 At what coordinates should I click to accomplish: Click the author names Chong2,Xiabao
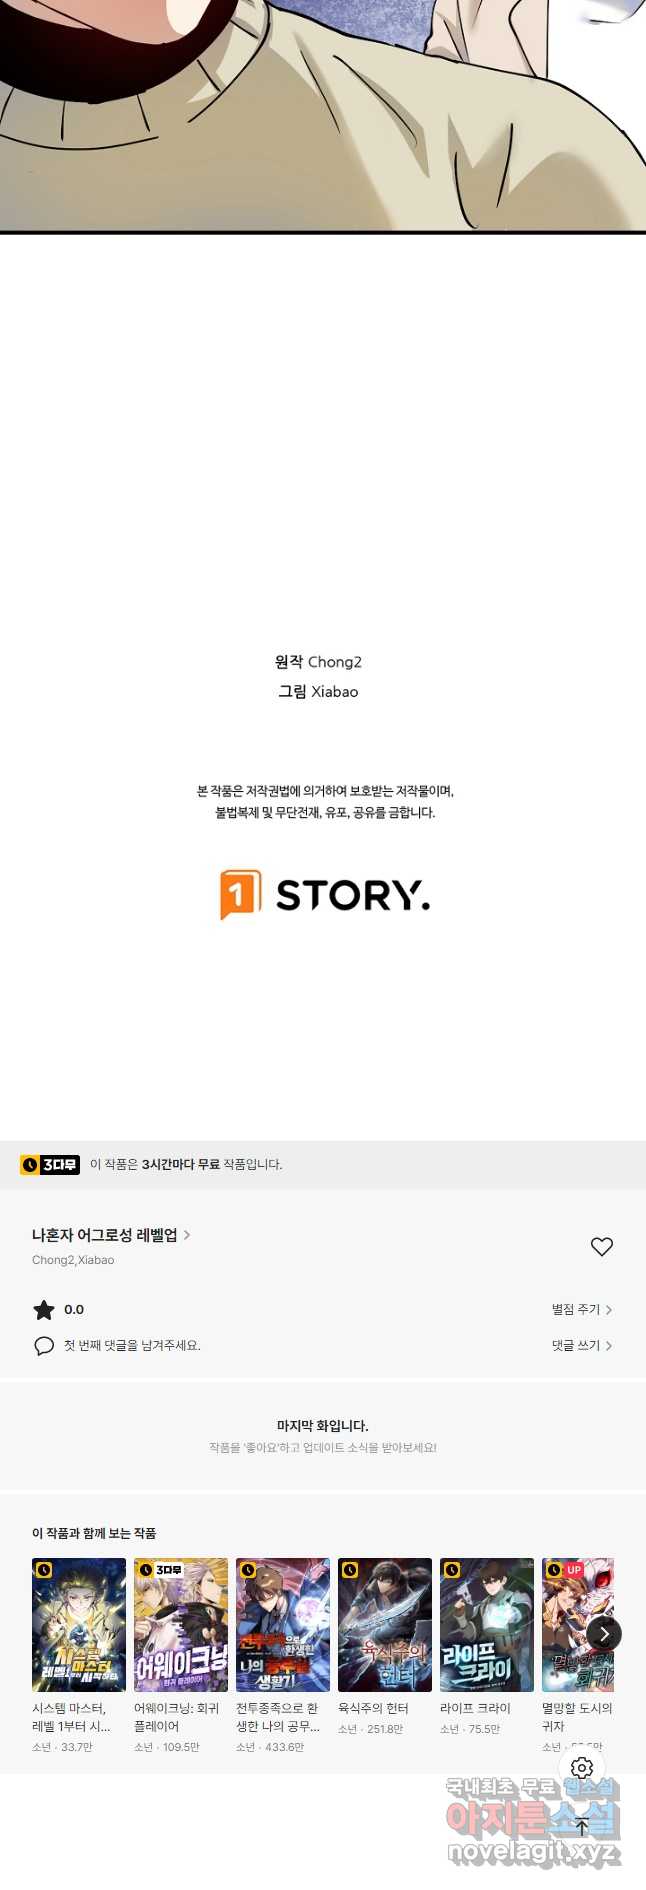pyautogui.click(x=73, y=1260)
